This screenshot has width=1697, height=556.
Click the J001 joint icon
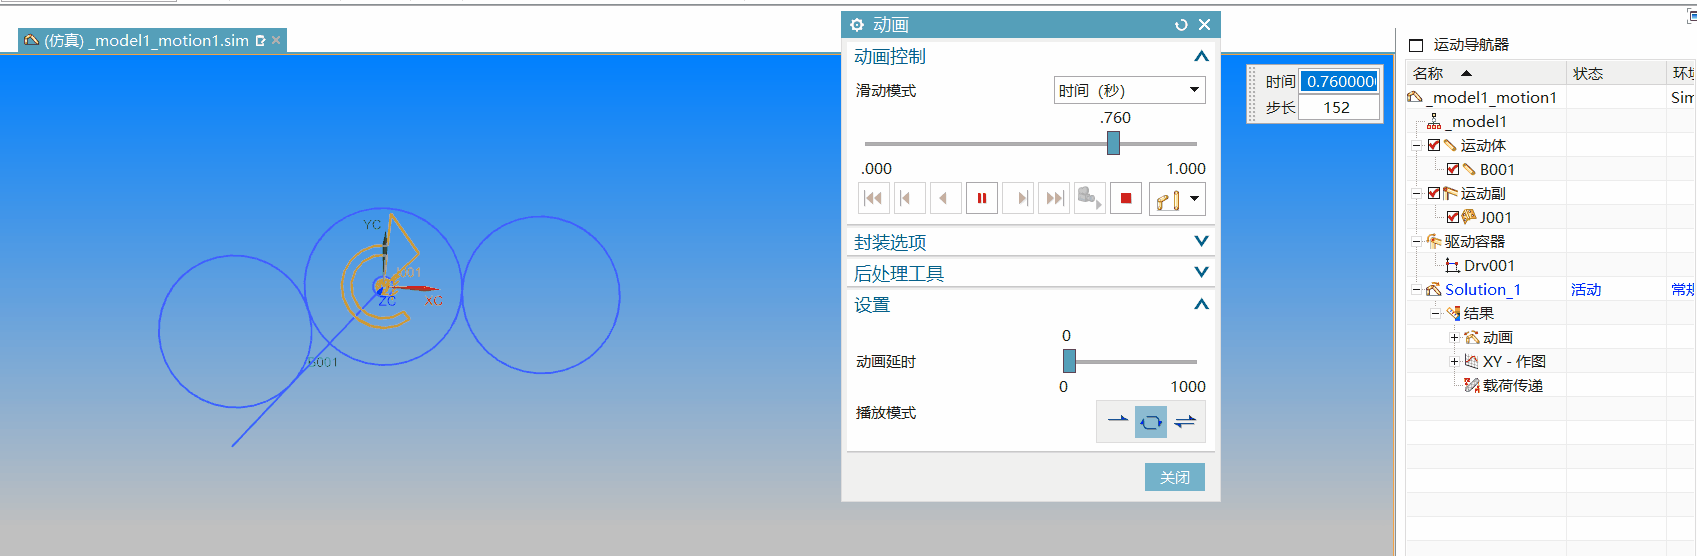tap(1469, 217)
